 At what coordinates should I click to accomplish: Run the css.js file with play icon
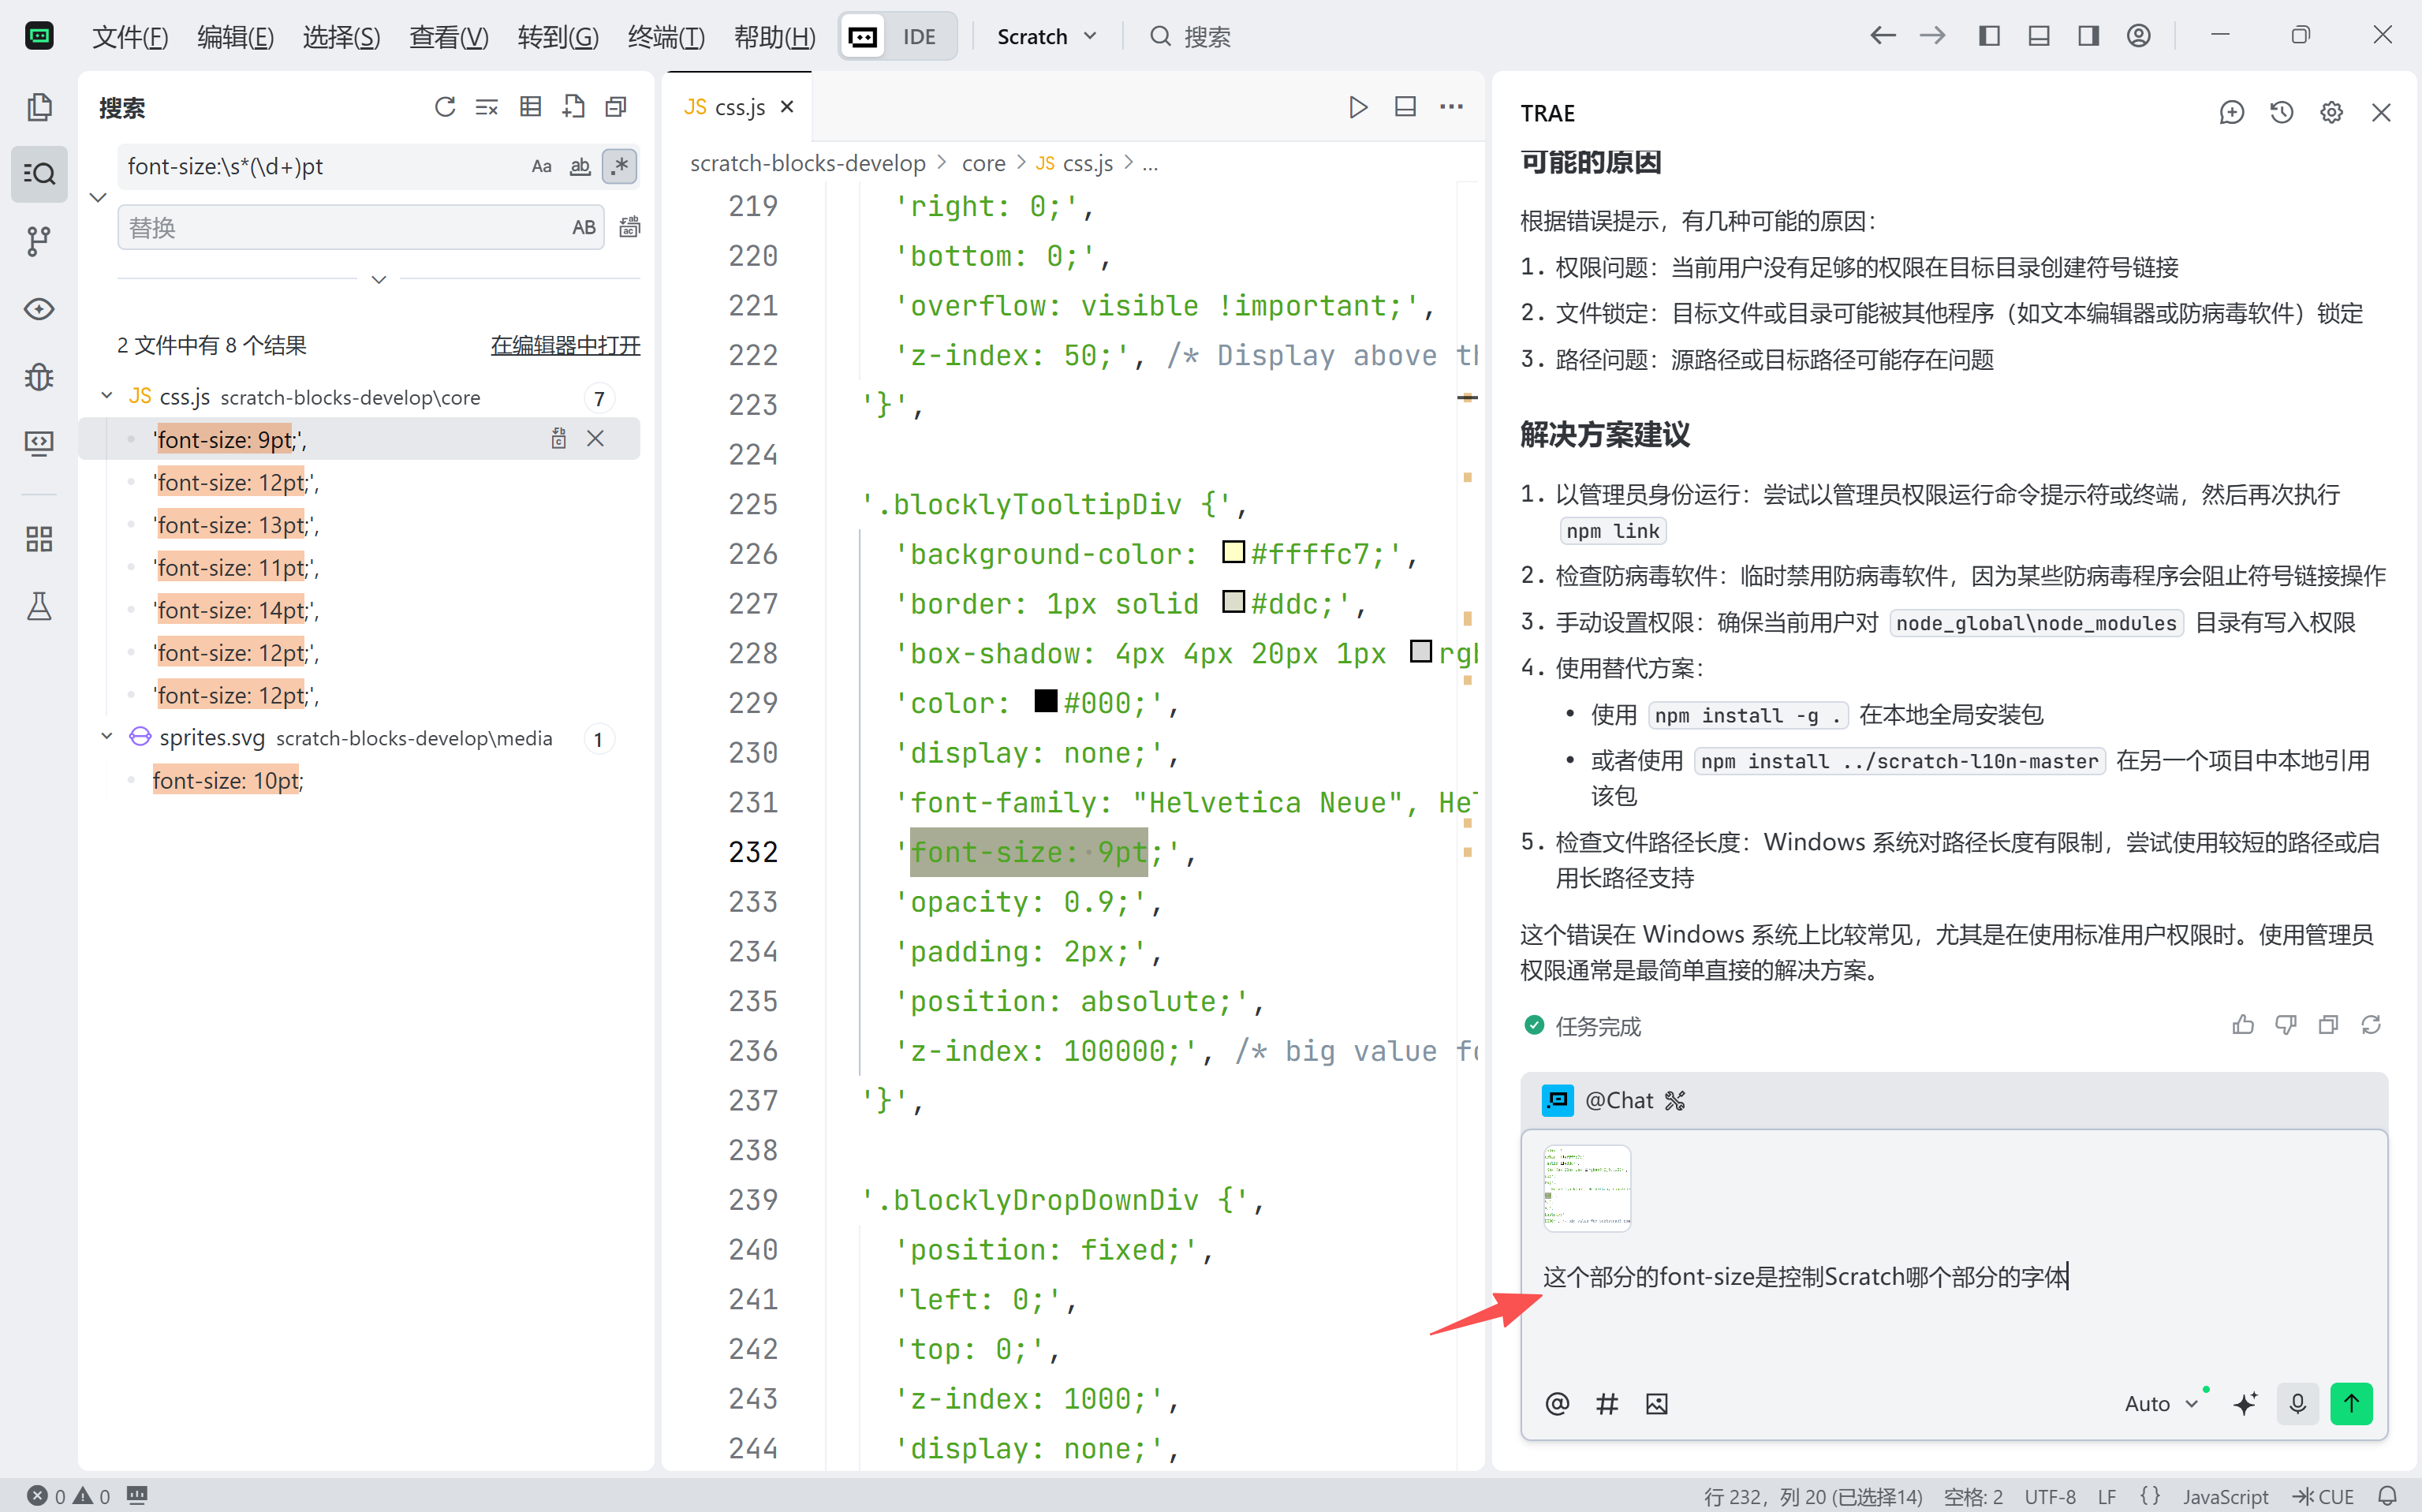pos(1357,107)
